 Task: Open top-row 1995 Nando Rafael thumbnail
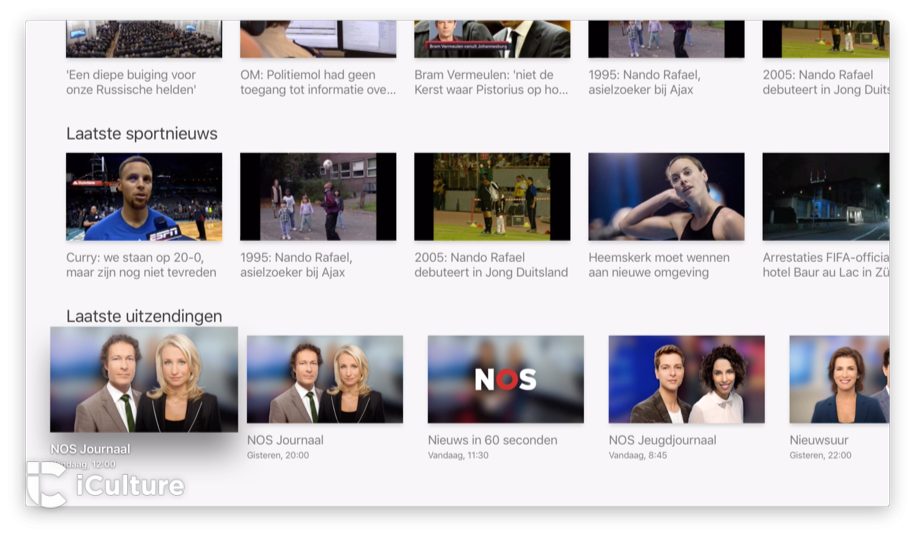[x=666, y=39]
